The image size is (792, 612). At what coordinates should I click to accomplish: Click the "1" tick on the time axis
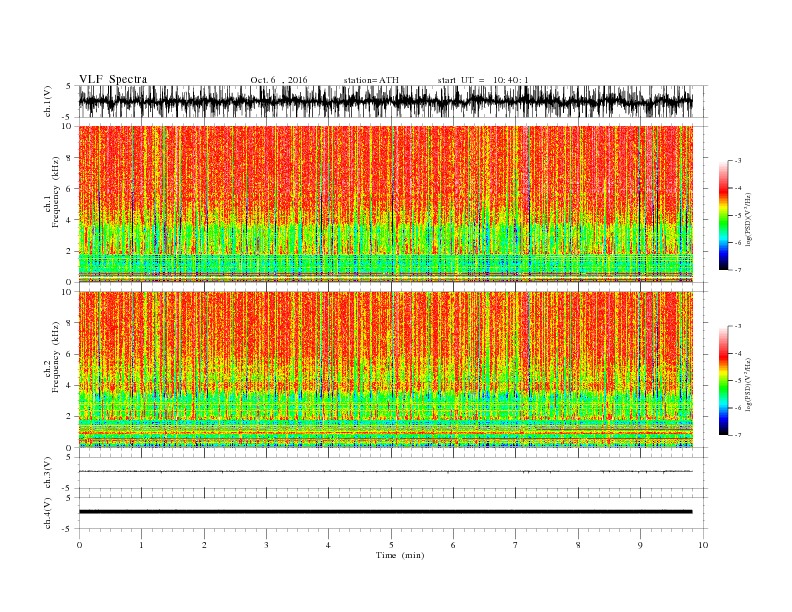click(x=141, y=545)
